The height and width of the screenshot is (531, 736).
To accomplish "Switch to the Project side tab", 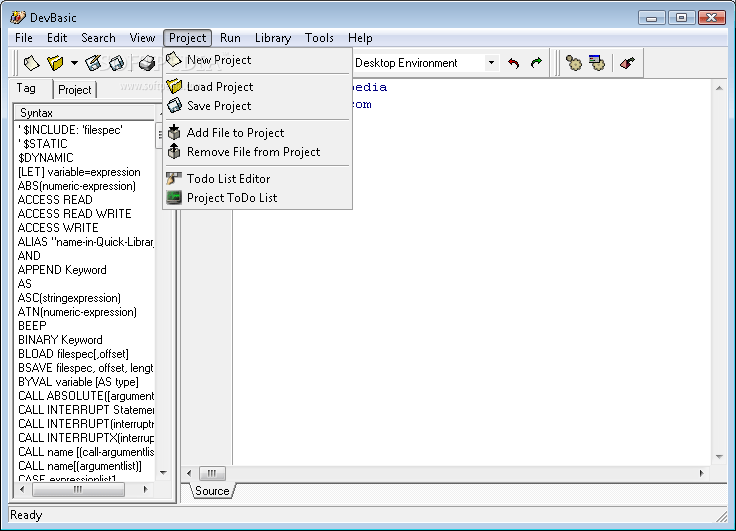I will coord(75,90).
